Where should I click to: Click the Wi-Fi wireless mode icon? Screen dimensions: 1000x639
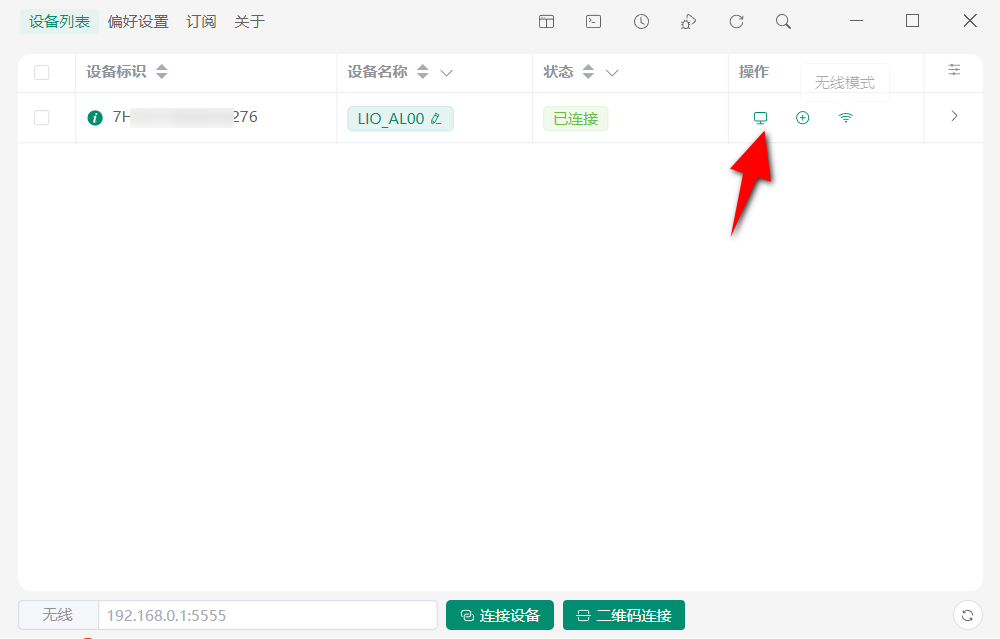[845, 117]
